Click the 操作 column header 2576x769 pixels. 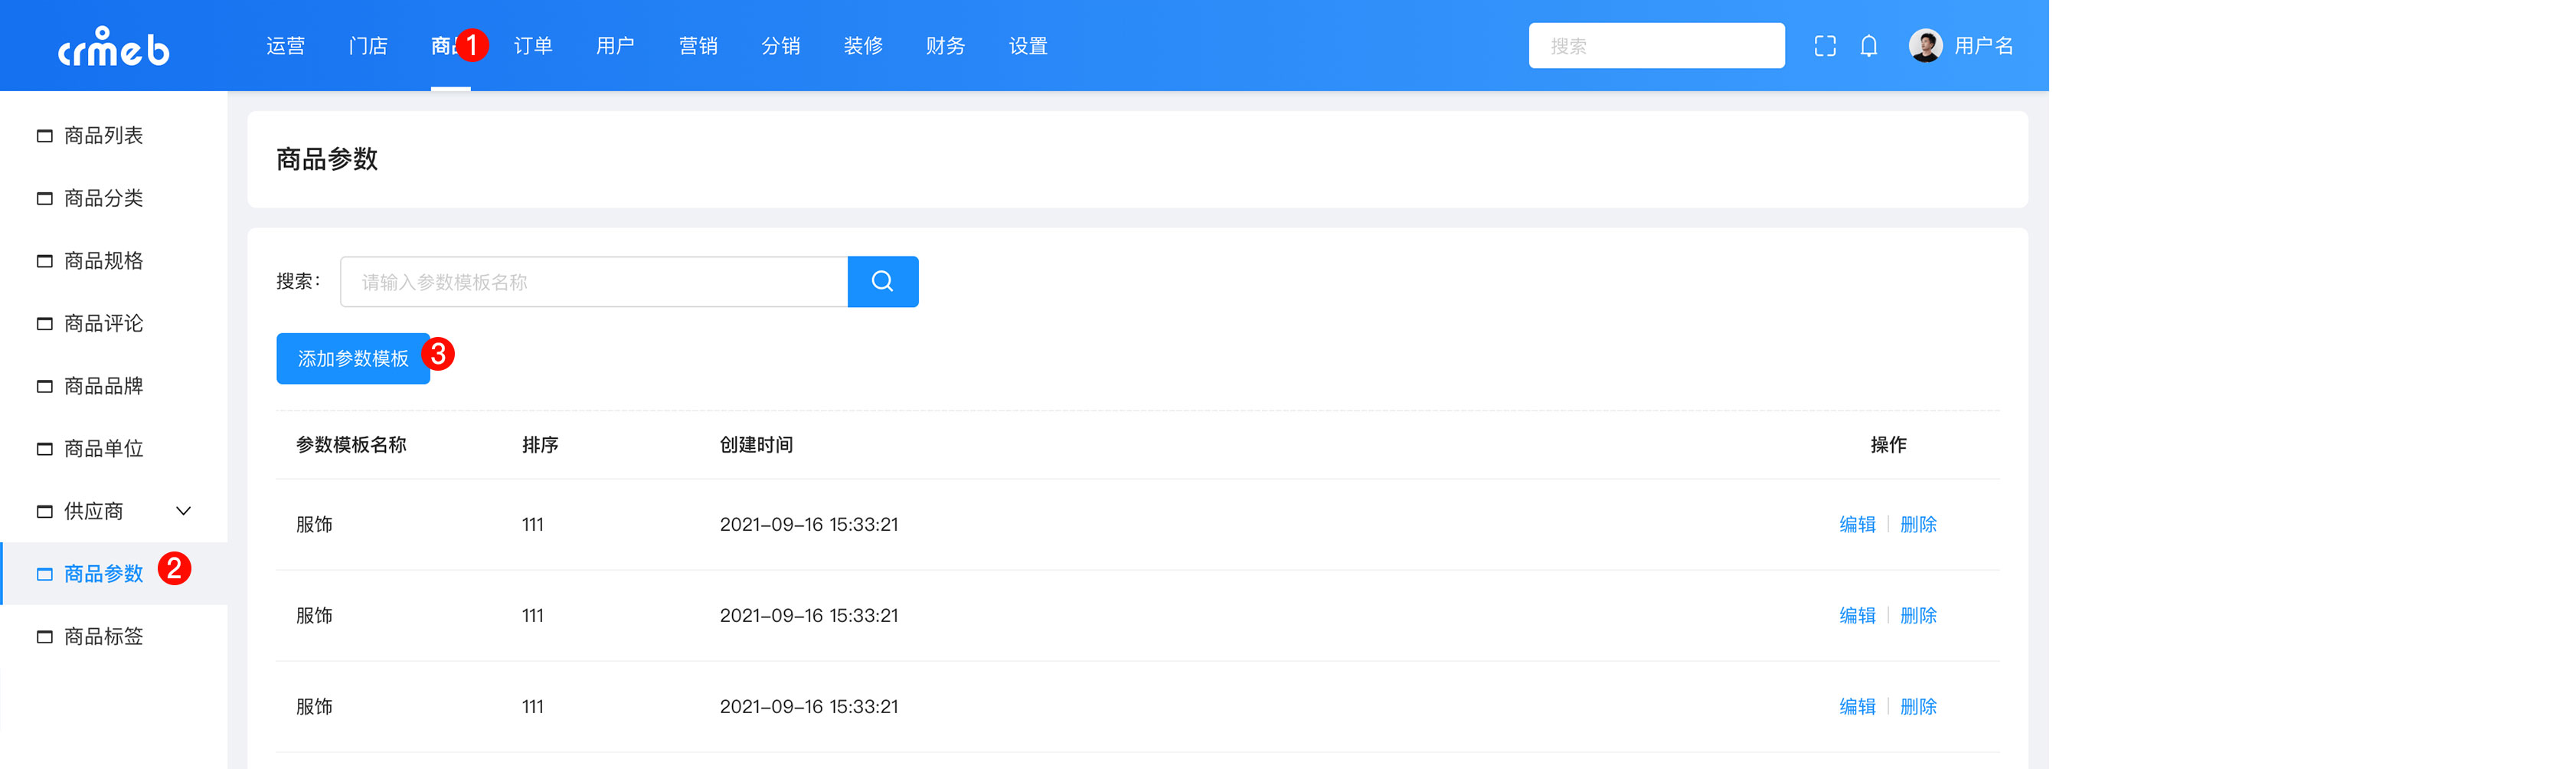(1888, 445)
